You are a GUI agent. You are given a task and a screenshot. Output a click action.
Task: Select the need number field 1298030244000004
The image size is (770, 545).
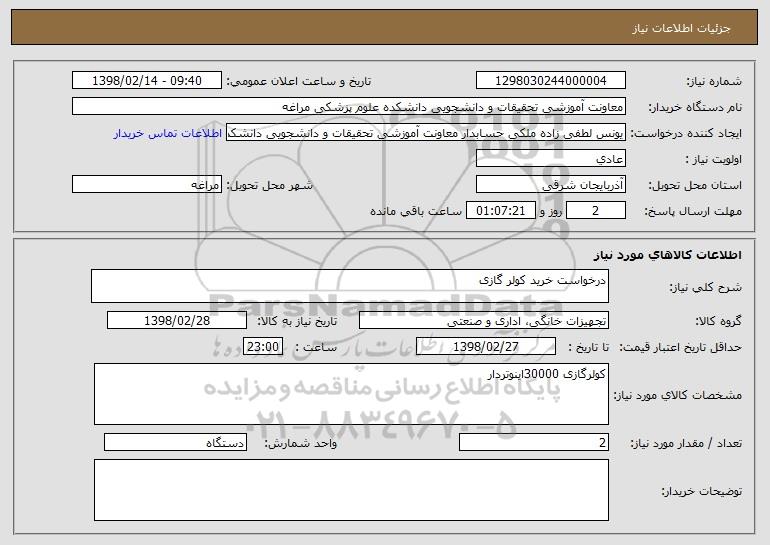tap(550, 81)
